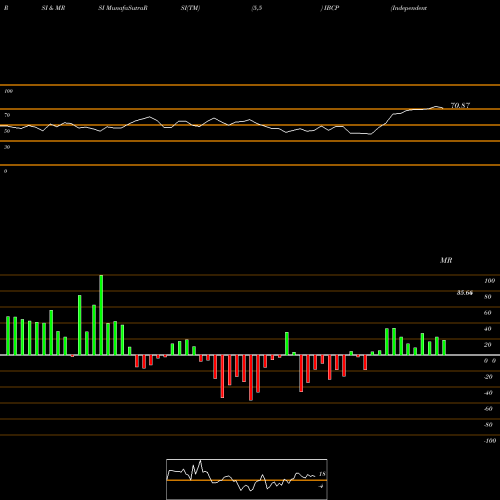Click the RSI axis label 100
Image resolution: width=500 pixels, height=500 pixels.
coord(9,91)
